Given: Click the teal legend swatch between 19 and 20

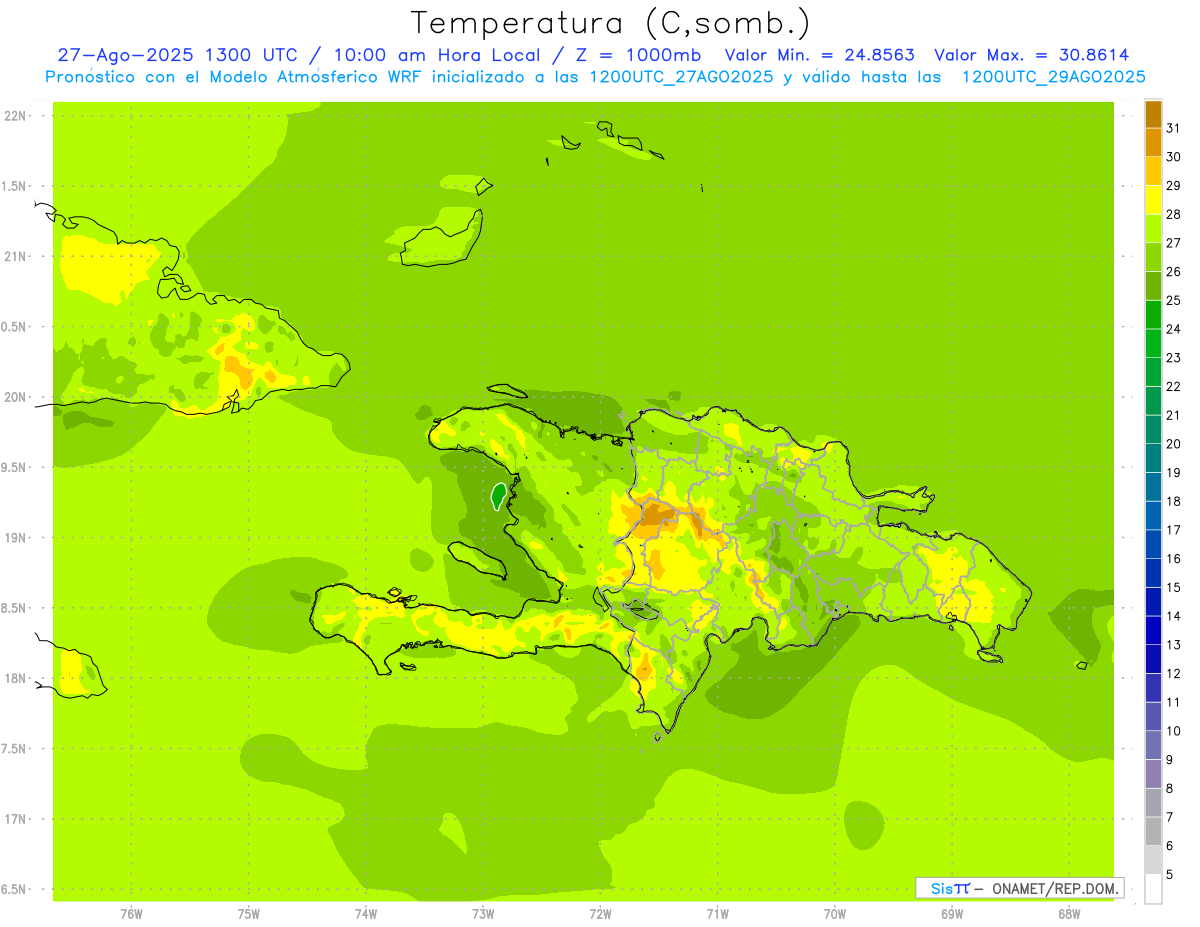Looking at the screenshot, I should click(x=1153, y=458).
